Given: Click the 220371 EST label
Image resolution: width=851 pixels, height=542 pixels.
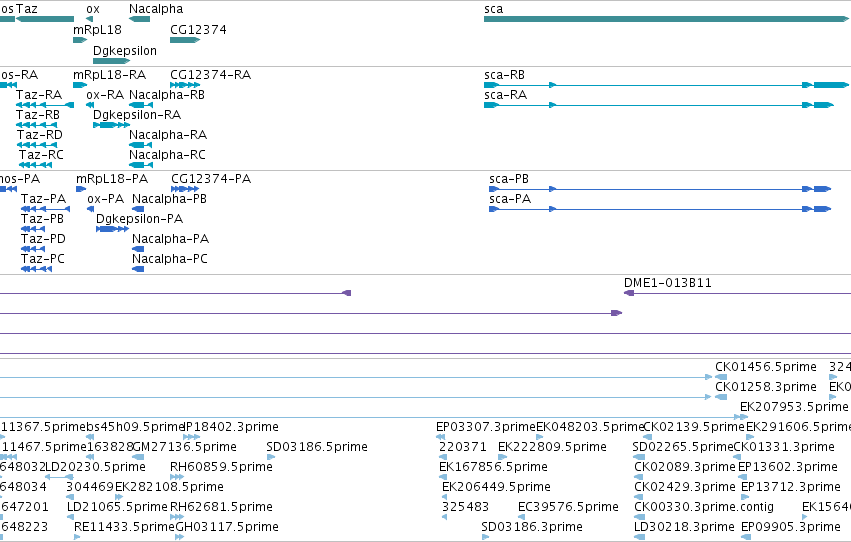Looking at the screenshot, I should click(x=462, y=448).
